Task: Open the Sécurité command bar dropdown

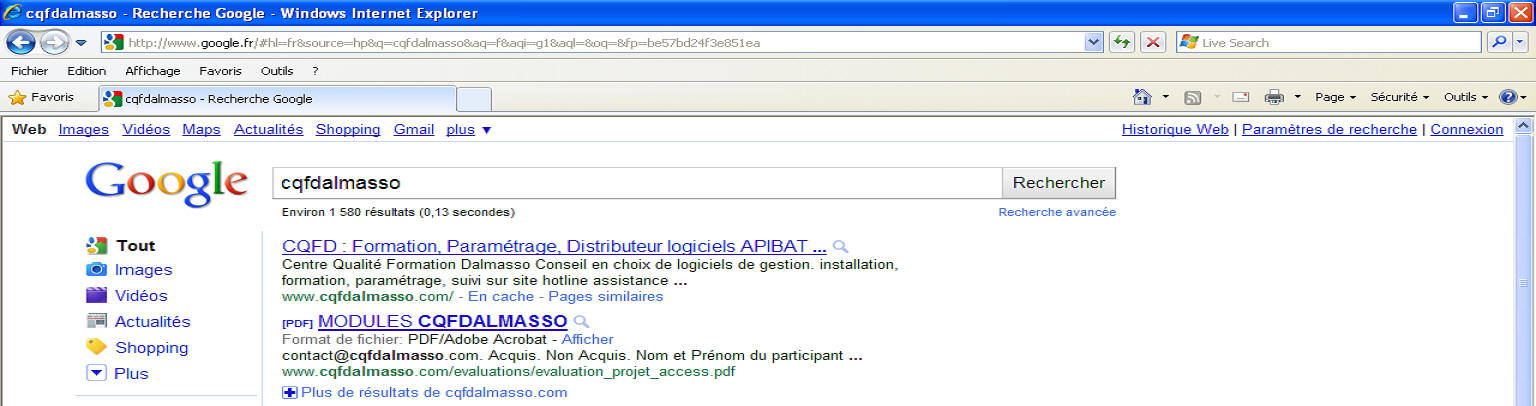Action: tap(1400, 97)
